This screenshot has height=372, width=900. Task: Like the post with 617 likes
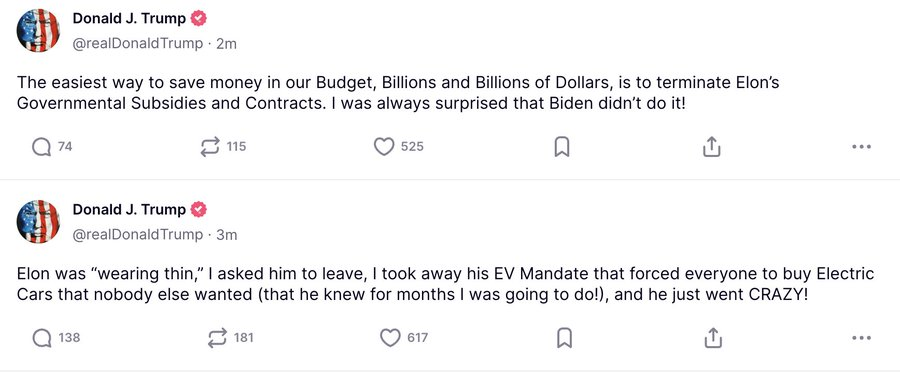404,338
